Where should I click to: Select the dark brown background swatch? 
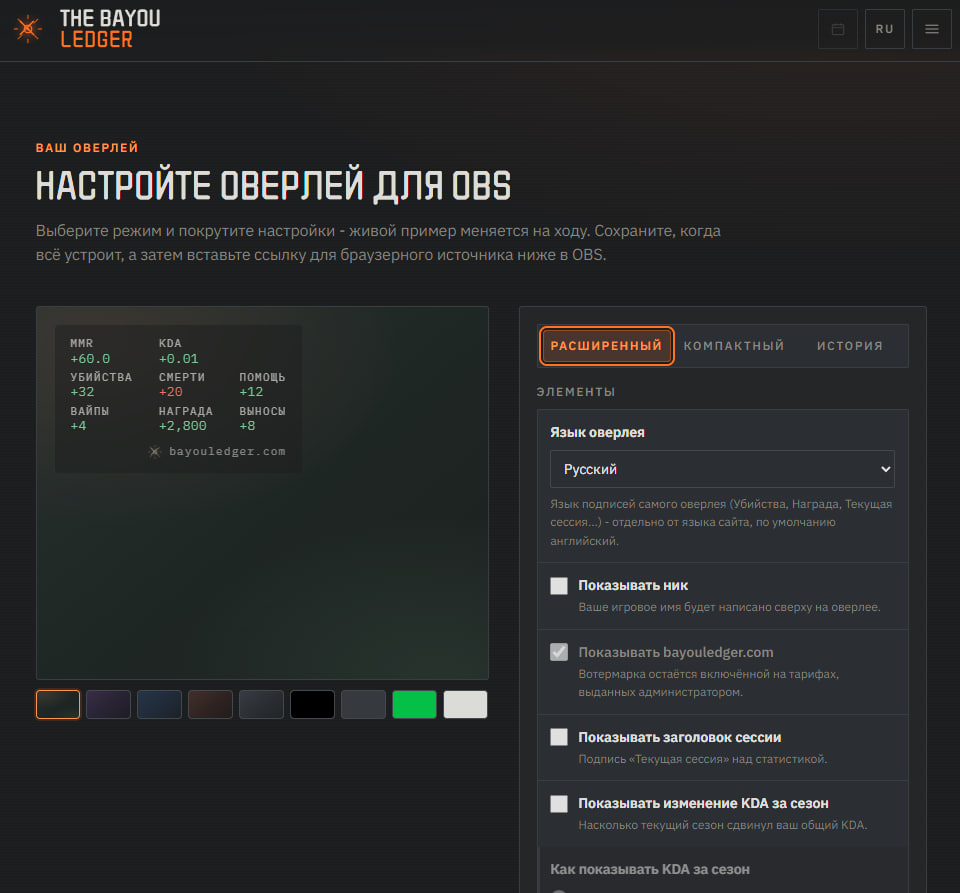(x=210, y=704)
